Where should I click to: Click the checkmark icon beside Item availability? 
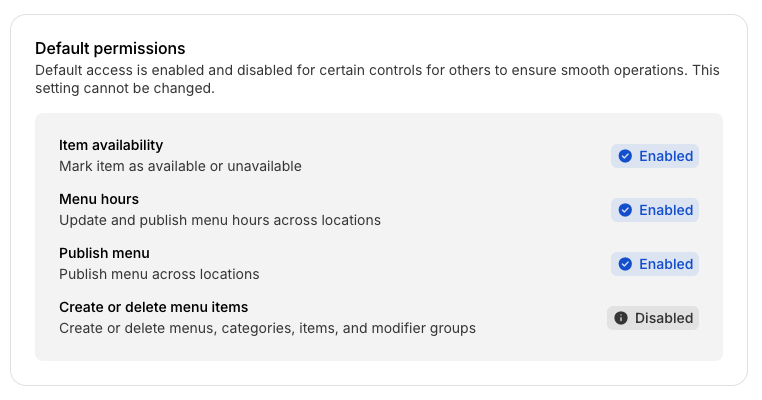(625, 156)
